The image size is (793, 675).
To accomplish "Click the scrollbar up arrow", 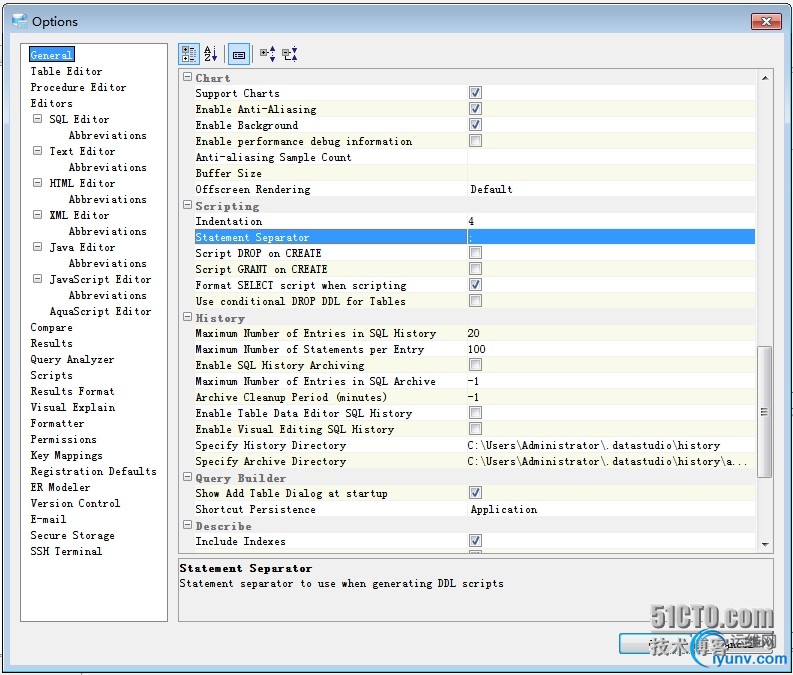I will 765,78.
